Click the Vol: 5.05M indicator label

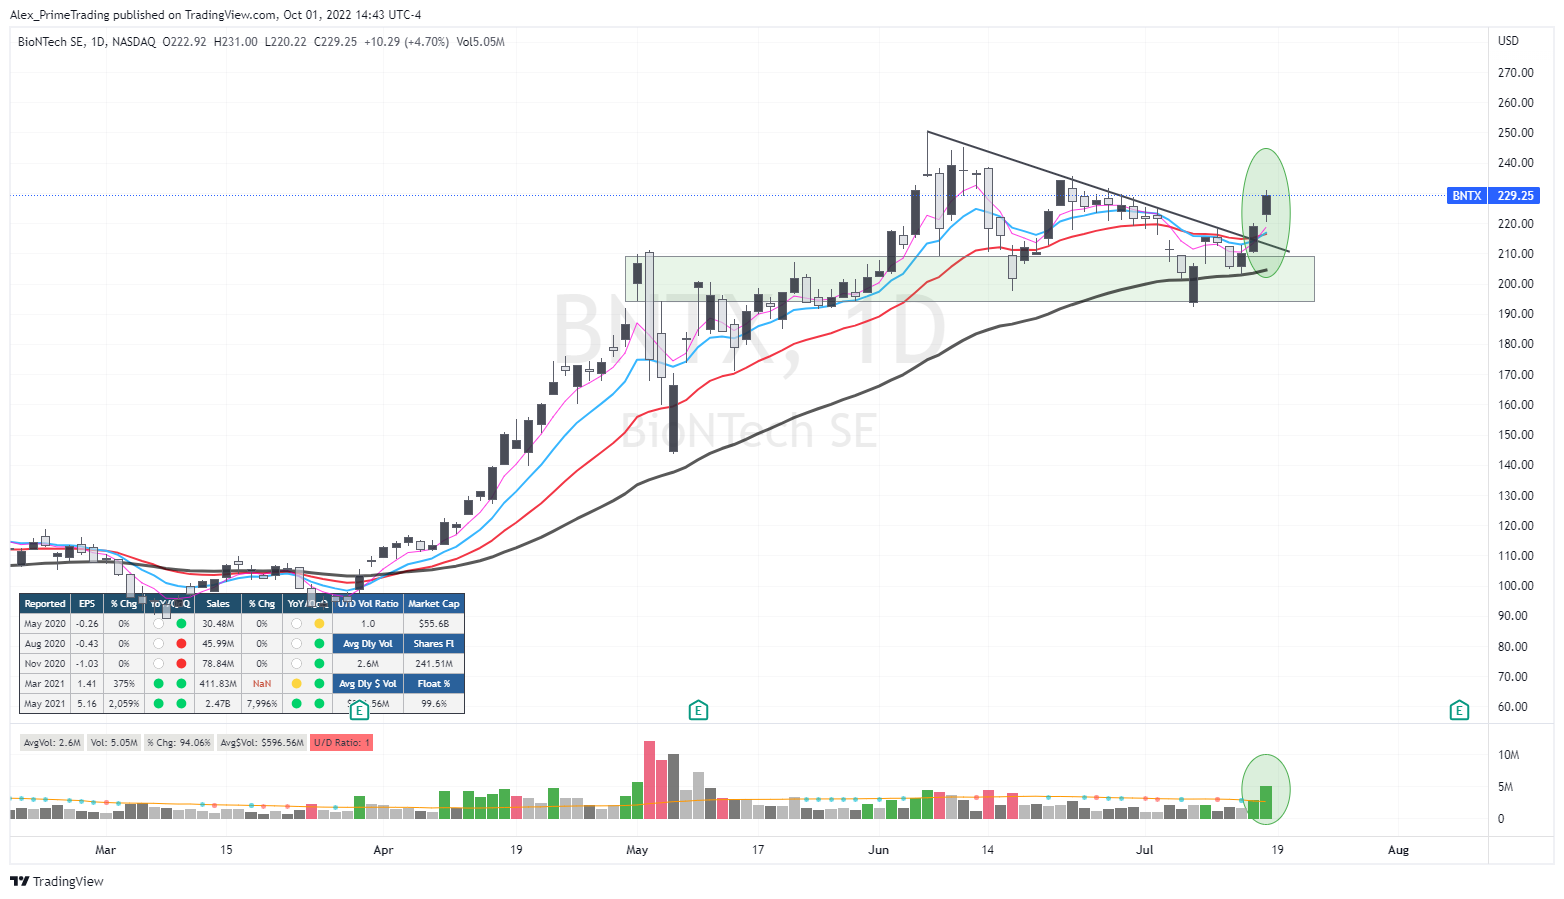[x=113, y=743]
